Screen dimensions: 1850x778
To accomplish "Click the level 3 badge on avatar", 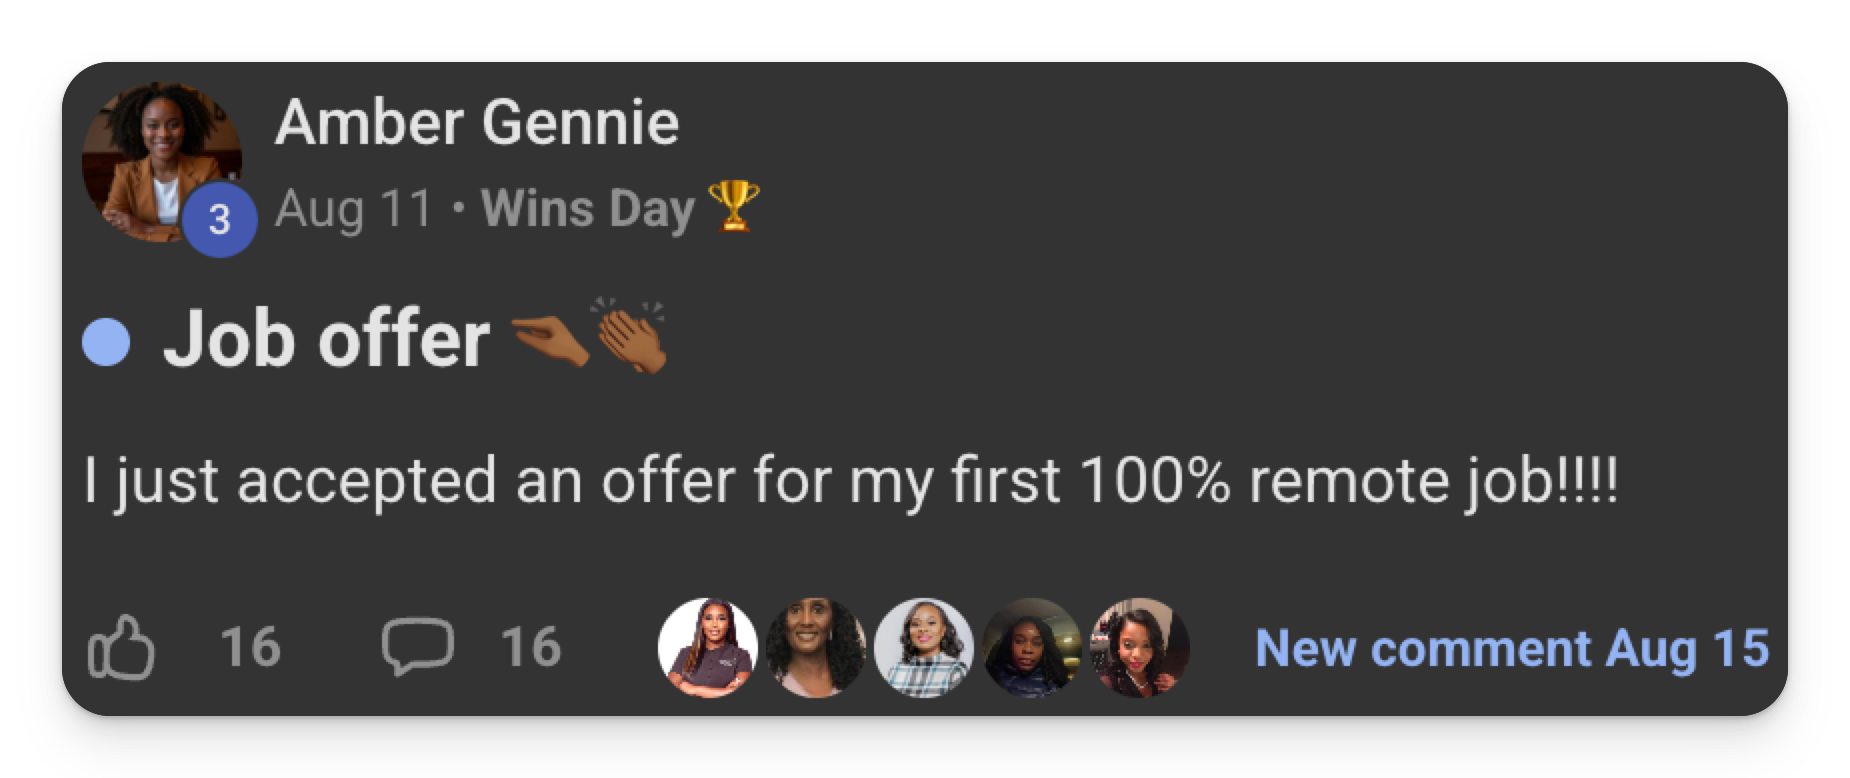I will point(219,219).
